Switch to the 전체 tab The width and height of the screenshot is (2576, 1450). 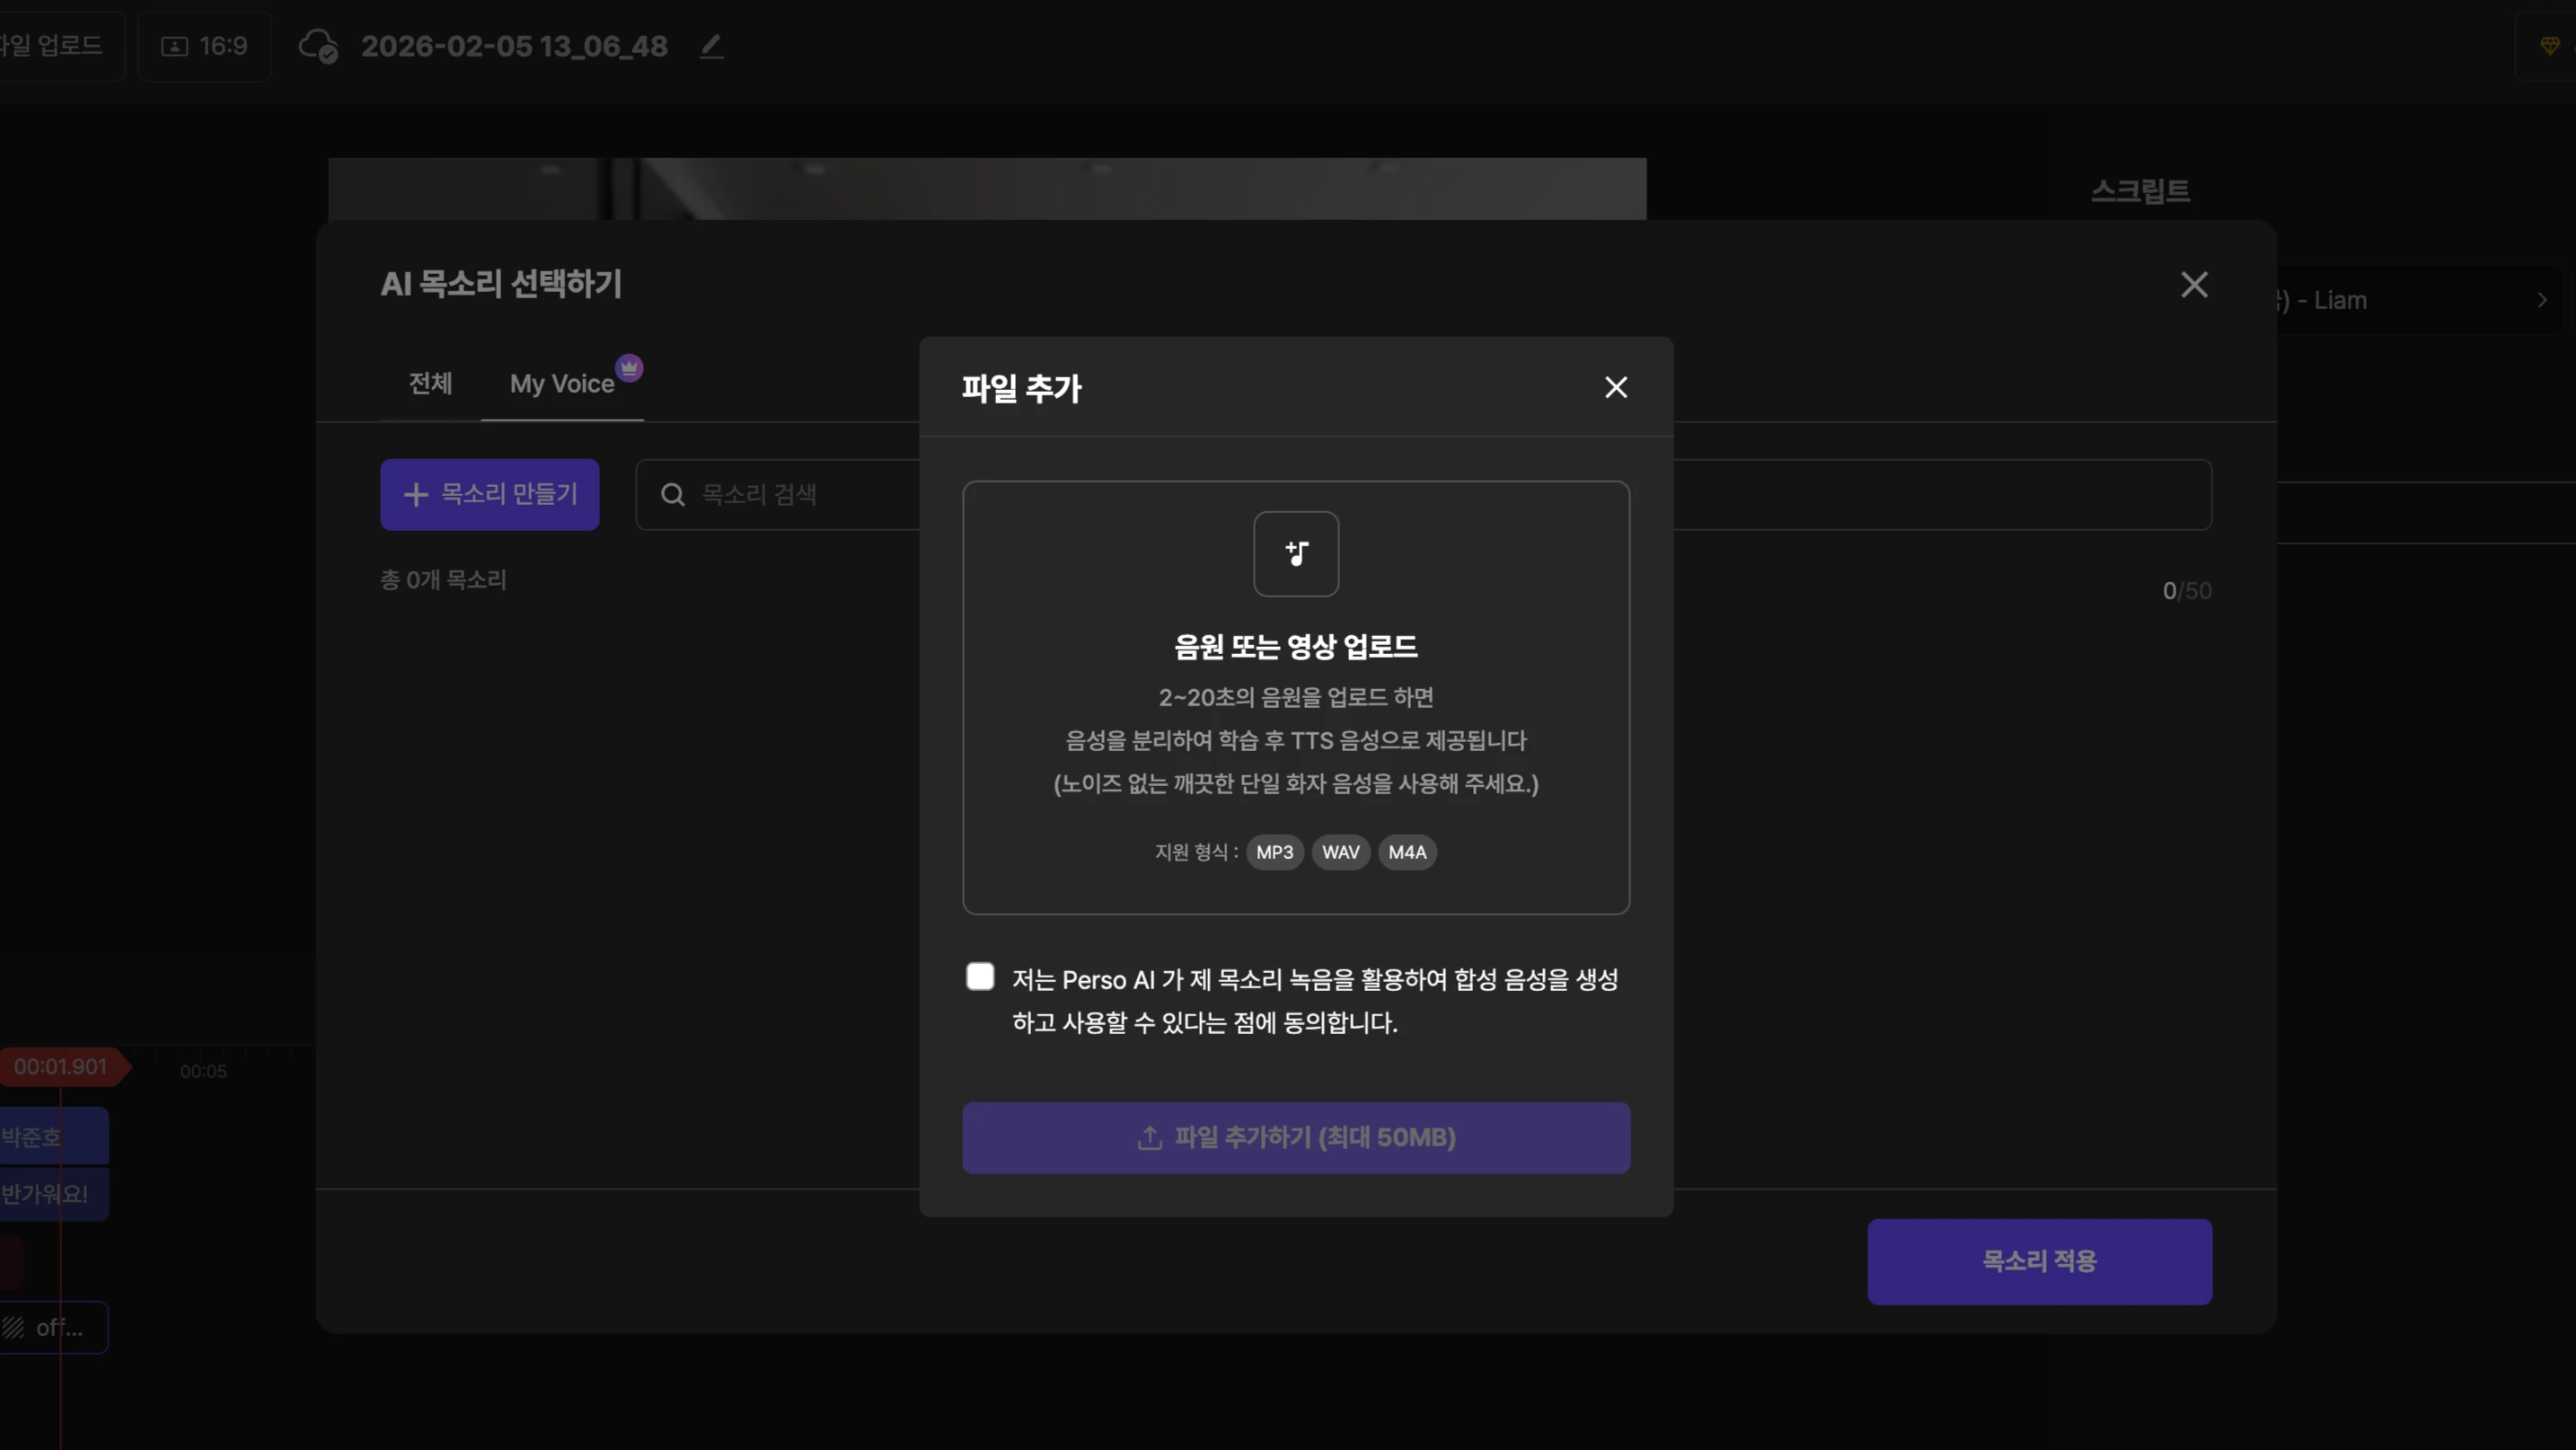coord(430,383)
